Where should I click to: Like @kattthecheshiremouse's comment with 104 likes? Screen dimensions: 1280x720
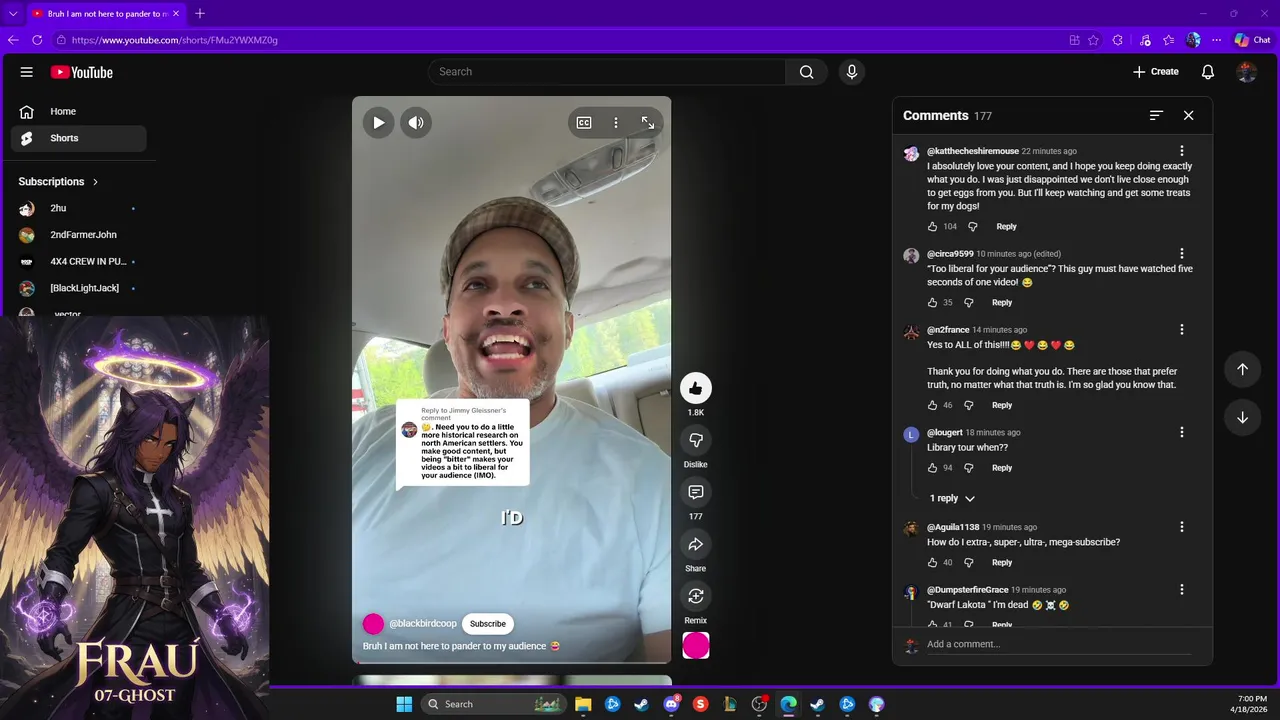click(x=933, y=227)
